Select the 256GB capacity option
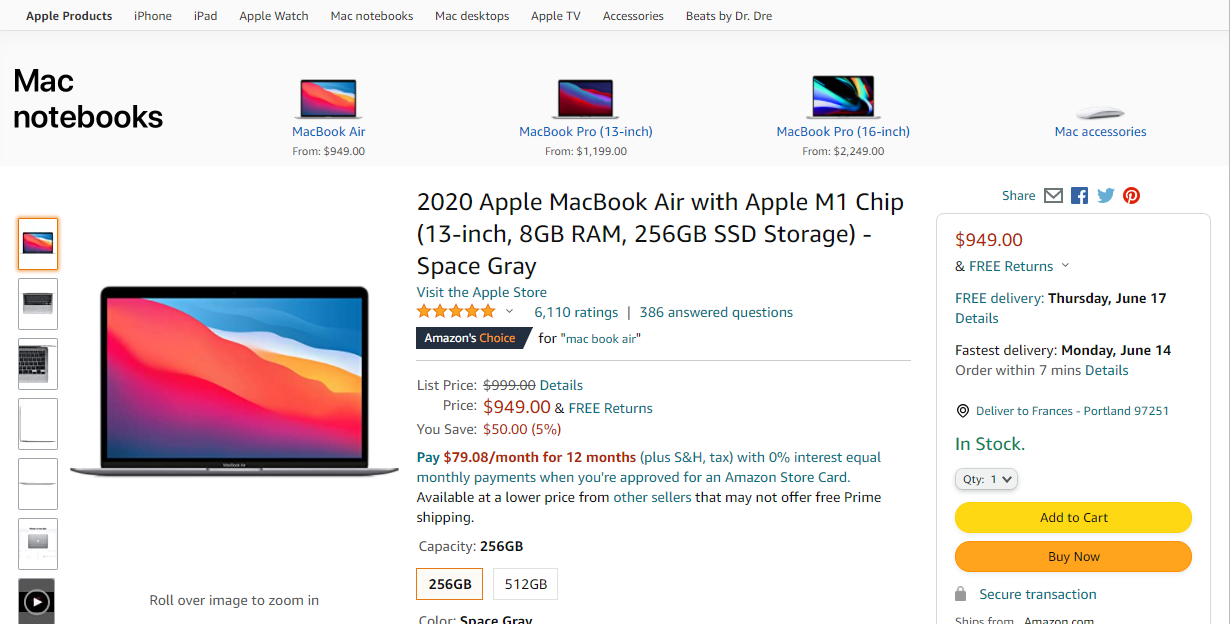The height and width of the screenshot is (624, 1230). [x=449, y=584]
